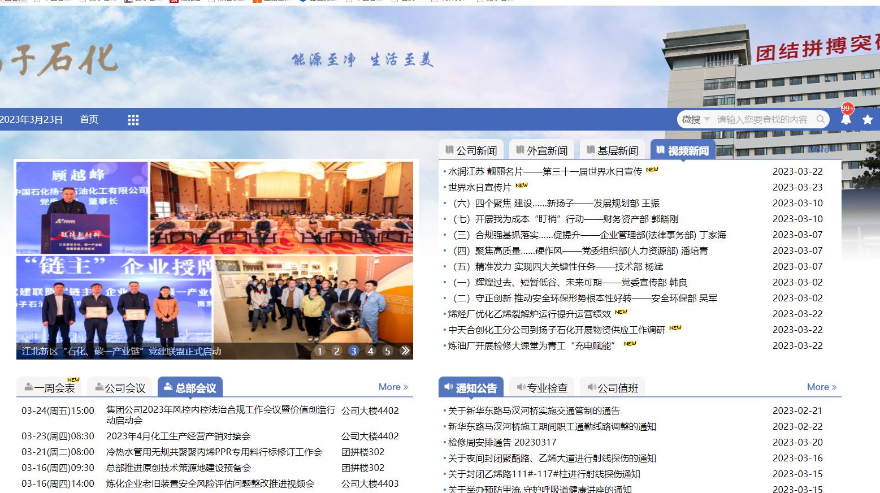Open the 一周会表 tab

[x=49, y=387]
